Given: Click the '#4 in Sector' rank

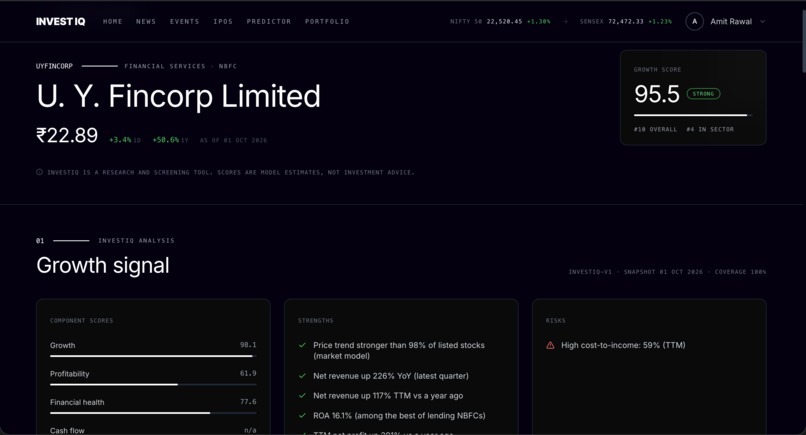Looking at the screenshot, I should tap(710, 129).
